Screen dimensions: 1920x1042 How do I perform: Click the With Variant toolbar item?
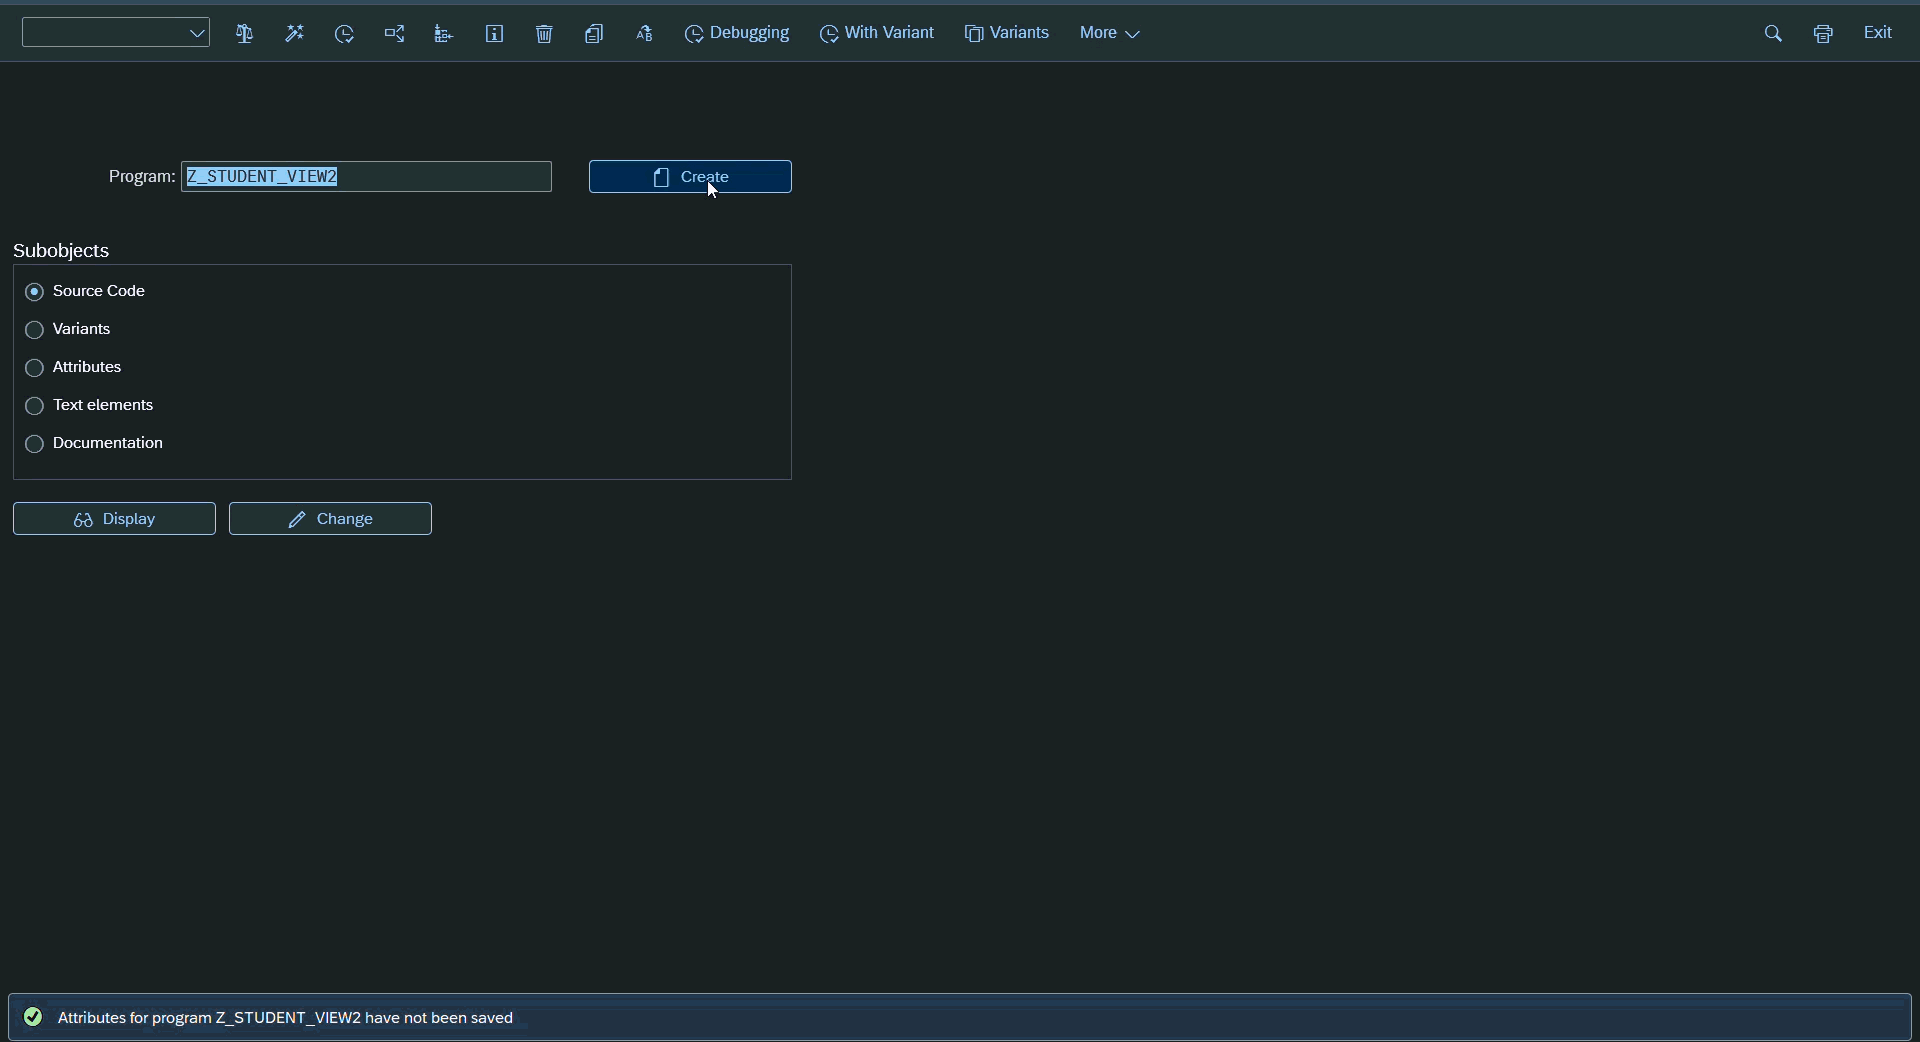(x=877, y=33)
